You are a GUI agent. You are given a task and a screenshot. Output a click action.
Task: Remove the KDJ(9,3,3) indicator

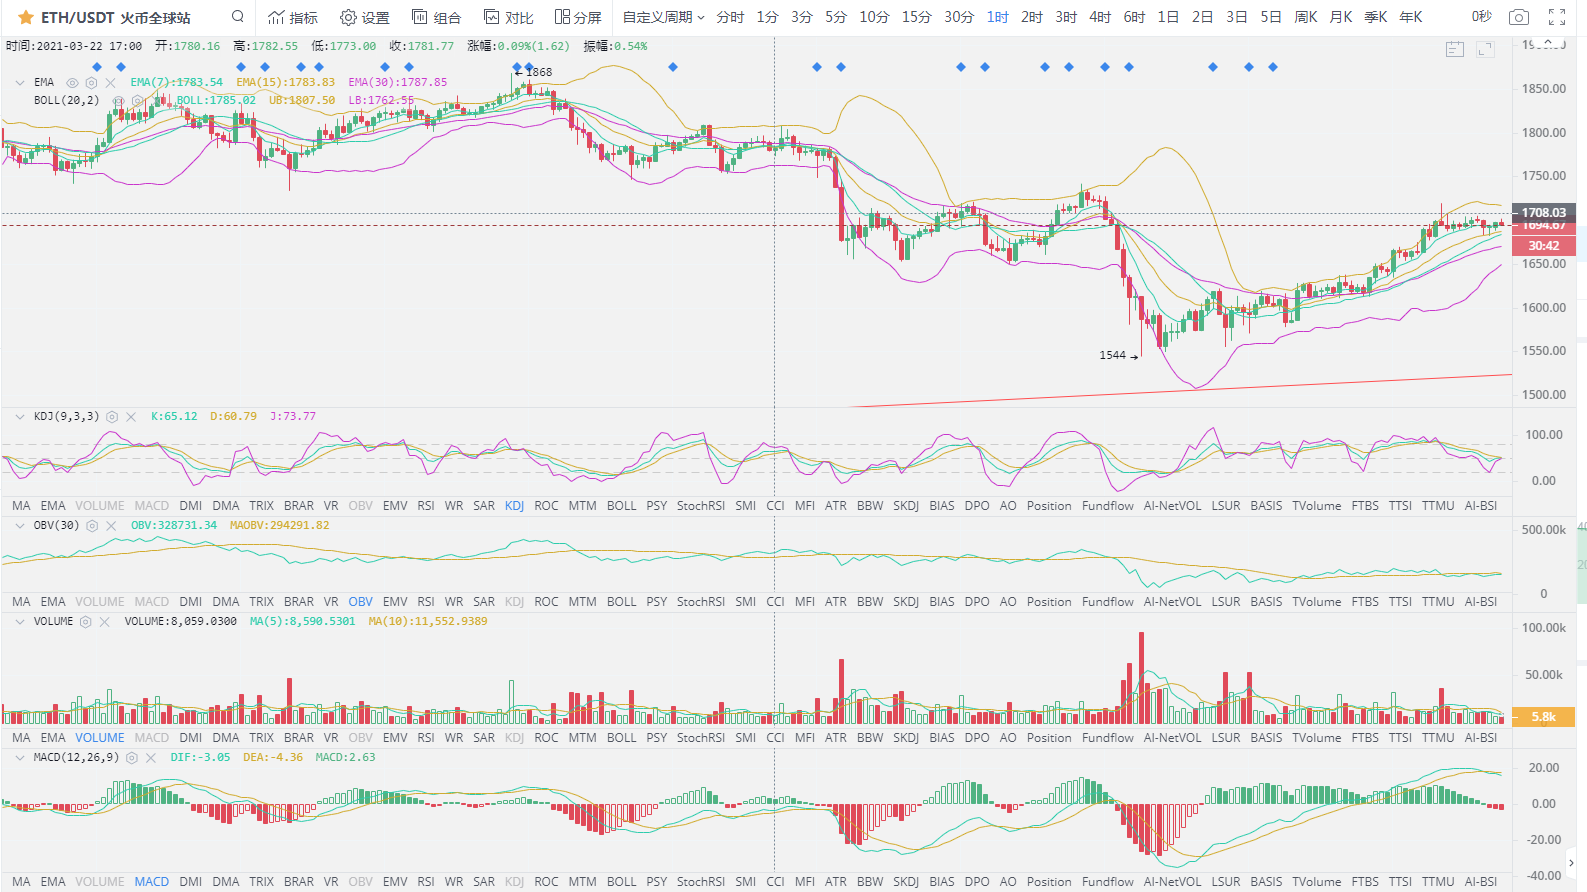tap(131, 417)
